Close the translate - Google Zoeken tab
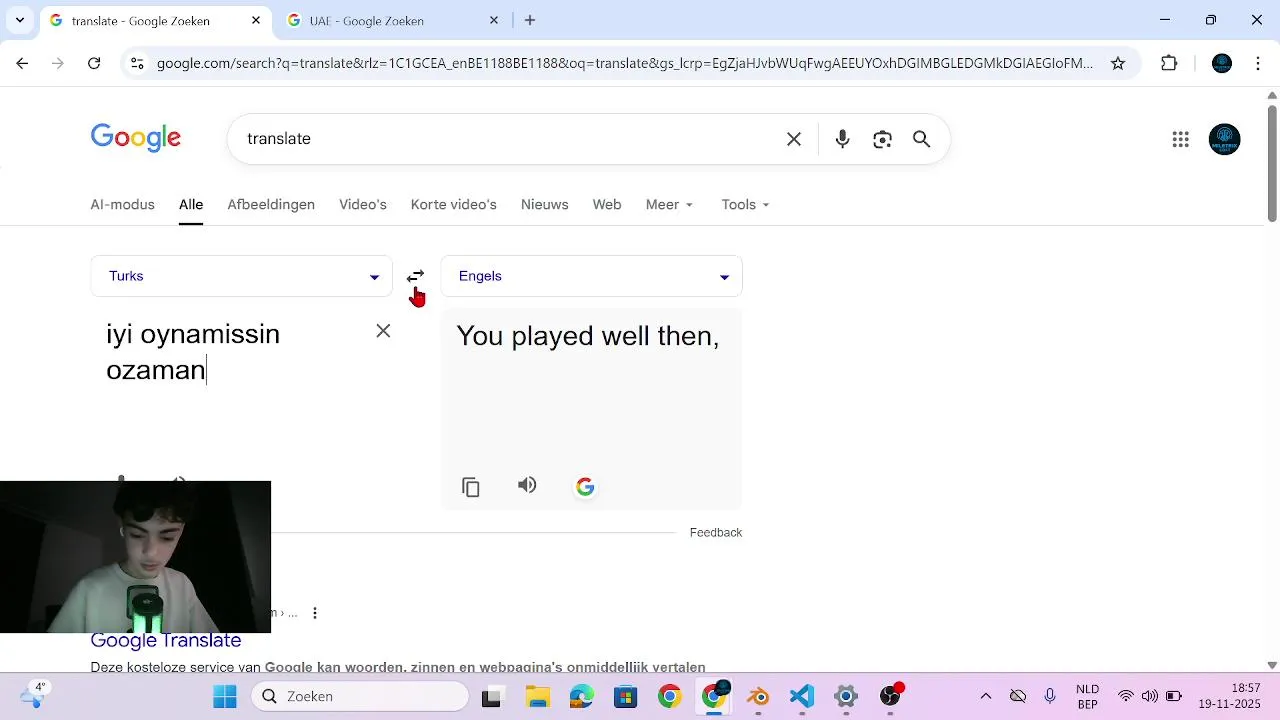Image resolution: width=1280 pixels, height=720 pixels. (256, 20)
